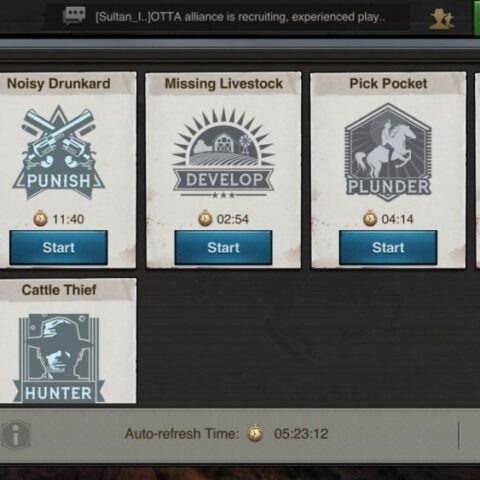Screen dimensions: 480x480
Task: Open the info icon in bottom bar
Action: coord(15,435)
